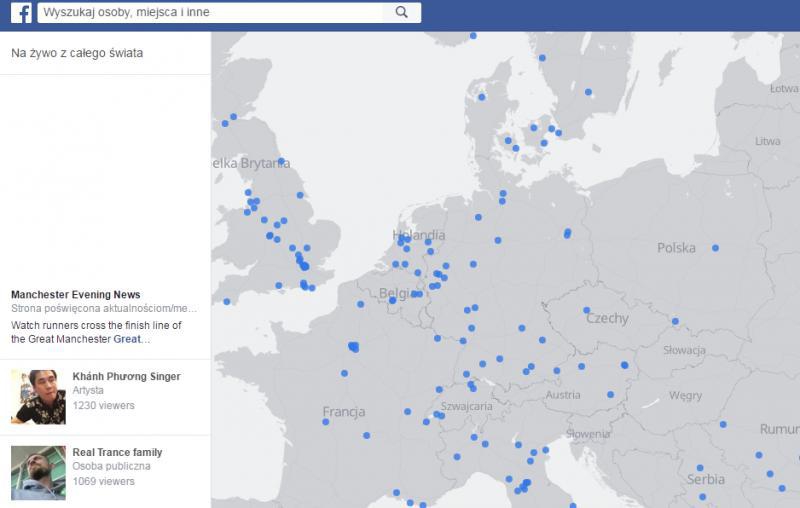Follow the blue 'Great...' link in description
This screenshot has height=508, width=800.
click(131, 339)
